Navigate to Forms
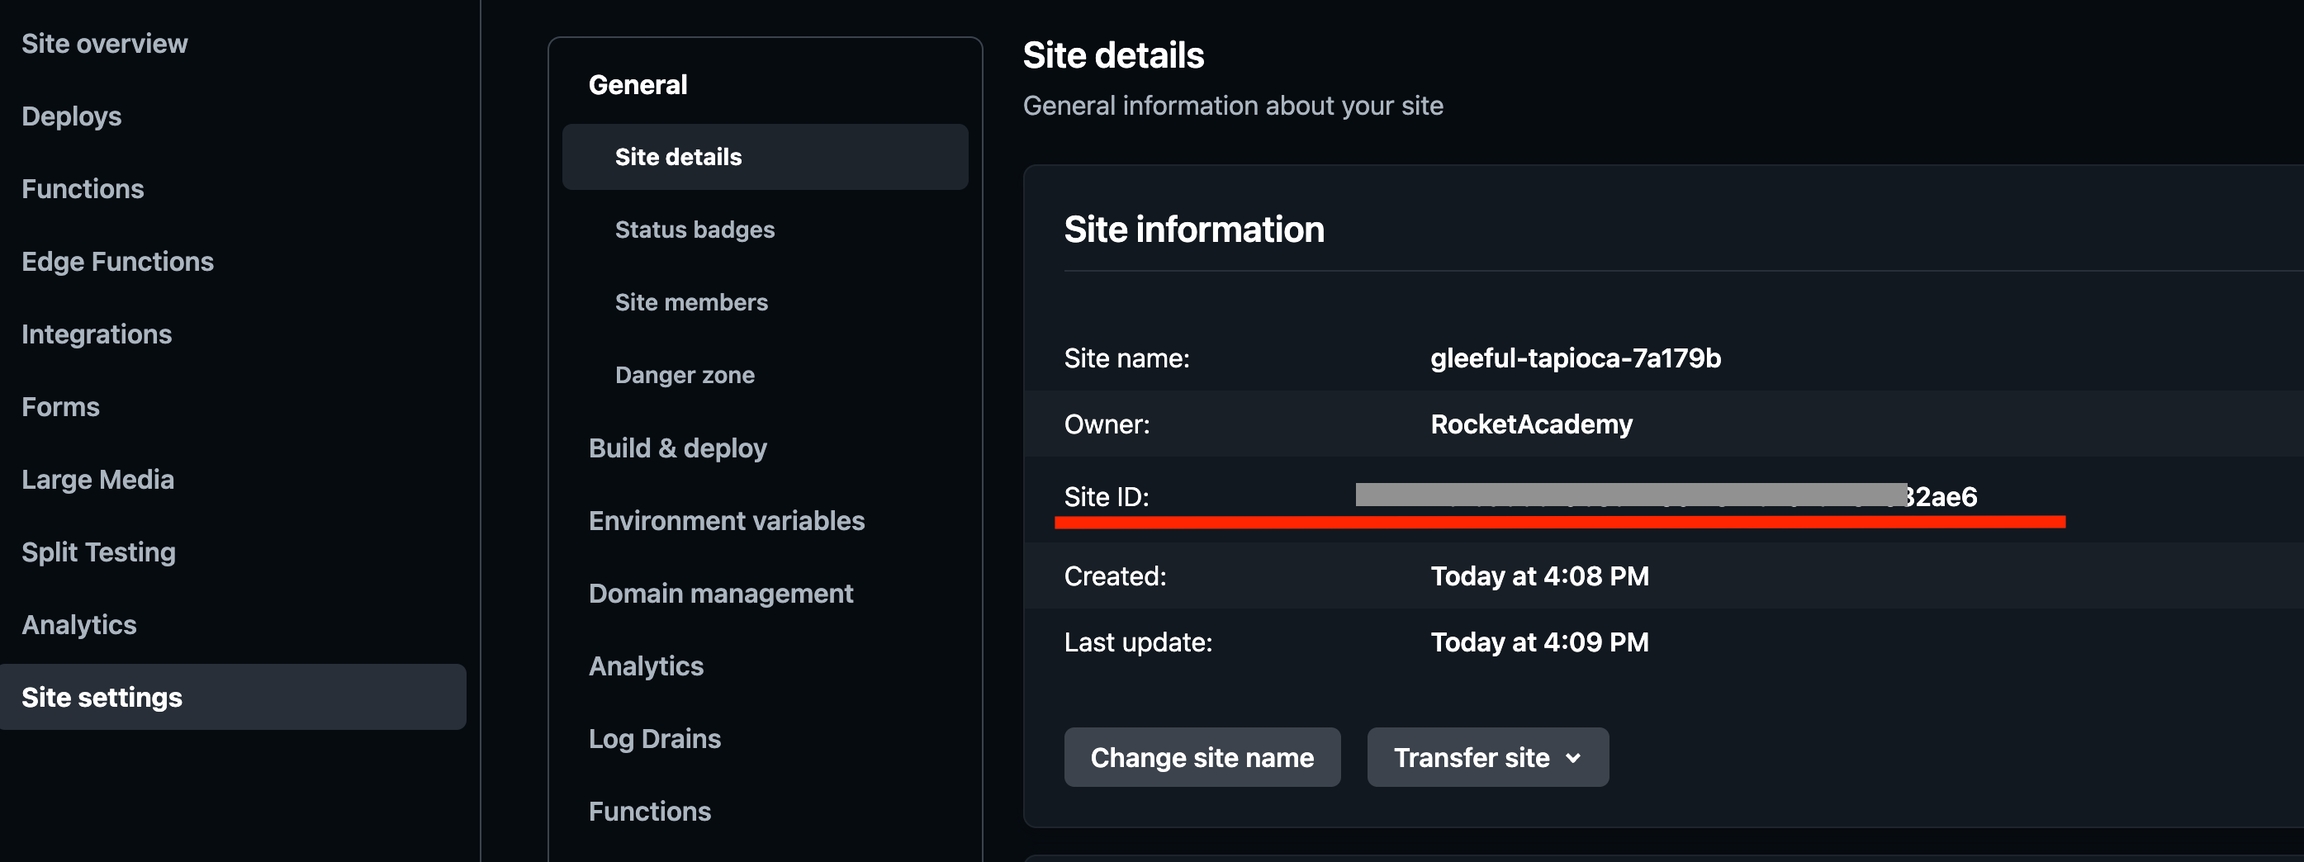Viewport: 2304px width, 862px height. 61,407
